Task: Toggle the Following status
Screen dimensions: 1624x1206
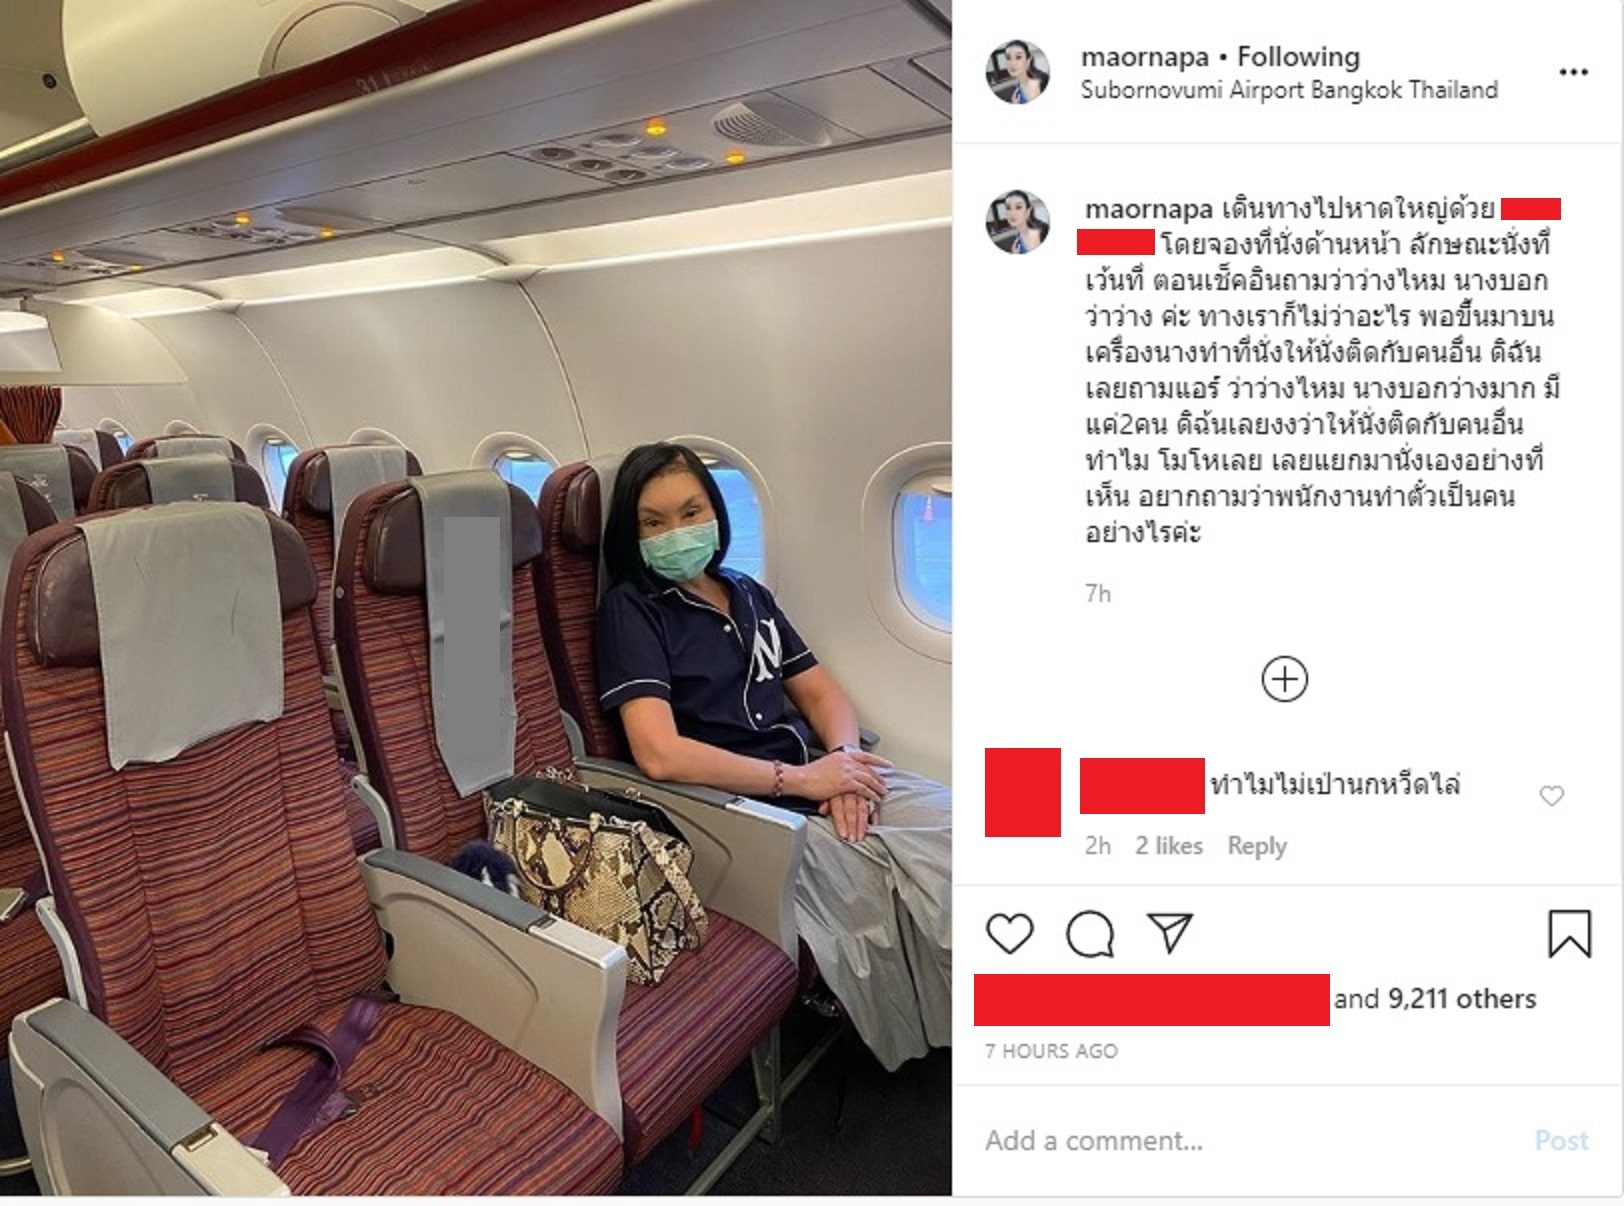Action: [1298, 57]
